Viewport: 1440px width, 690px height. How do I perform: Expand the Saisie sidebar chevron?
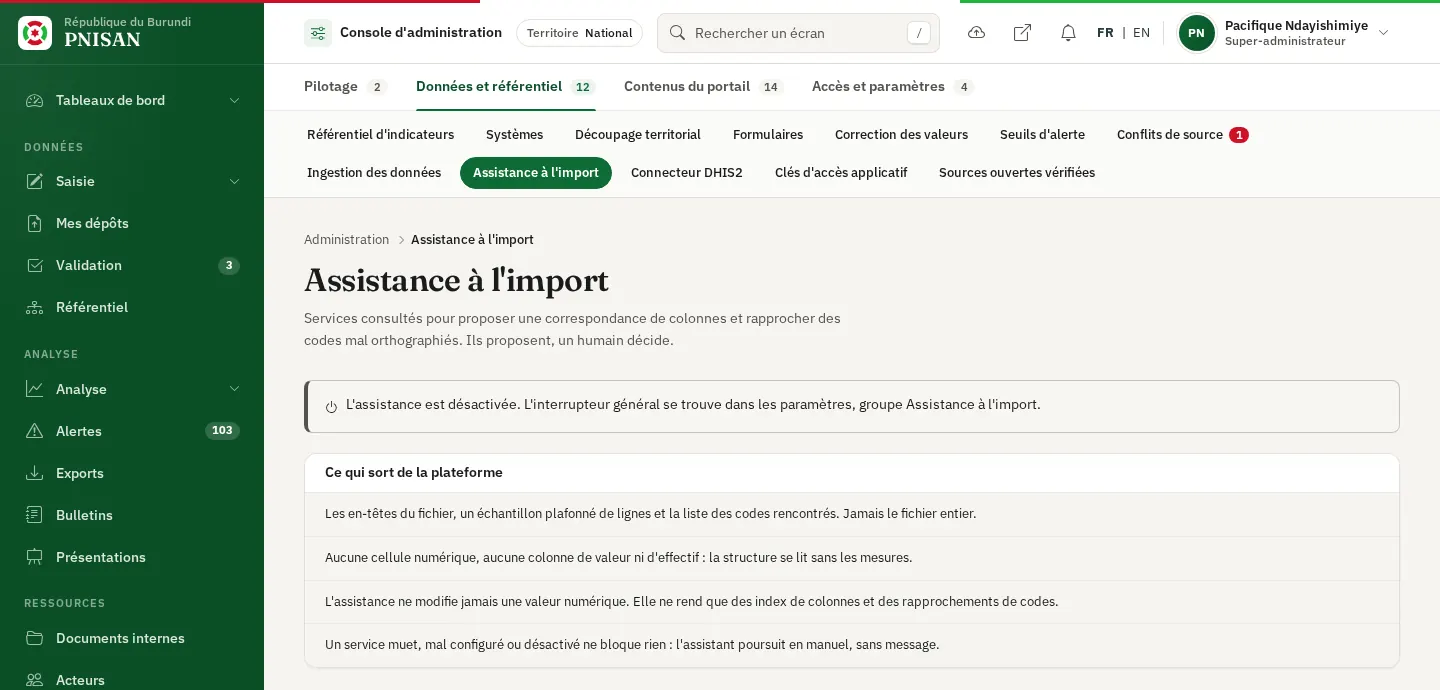point(234,181)
